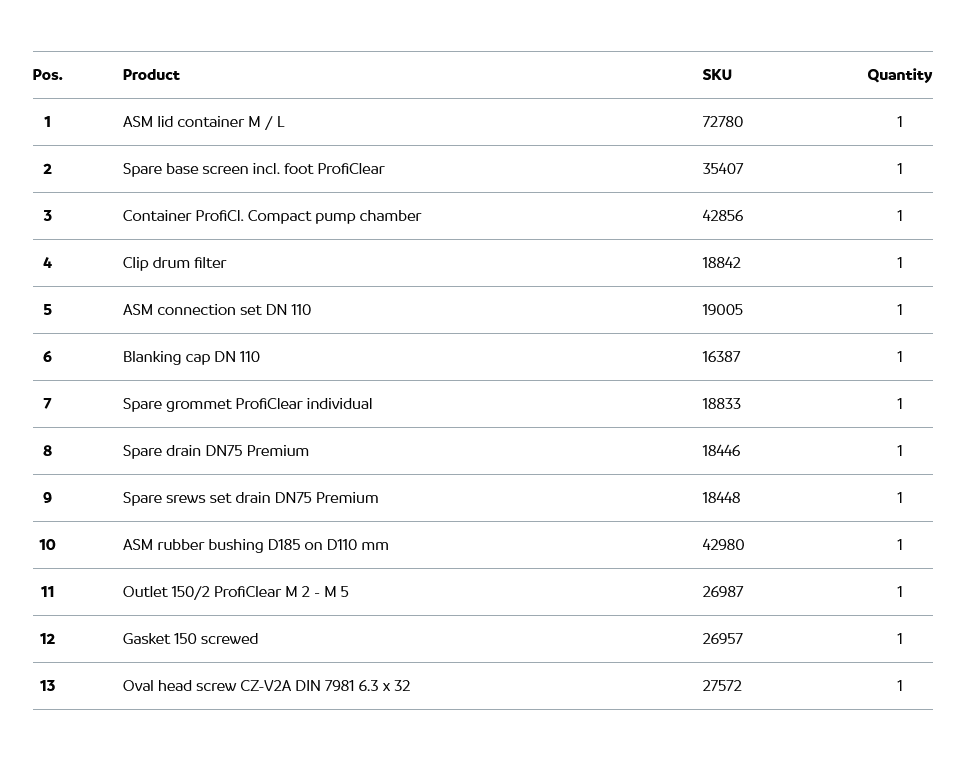Viewport: 957px width, 768px height.
Task: Select Gasket 150 screwed product
Action: tap(190, 639)
